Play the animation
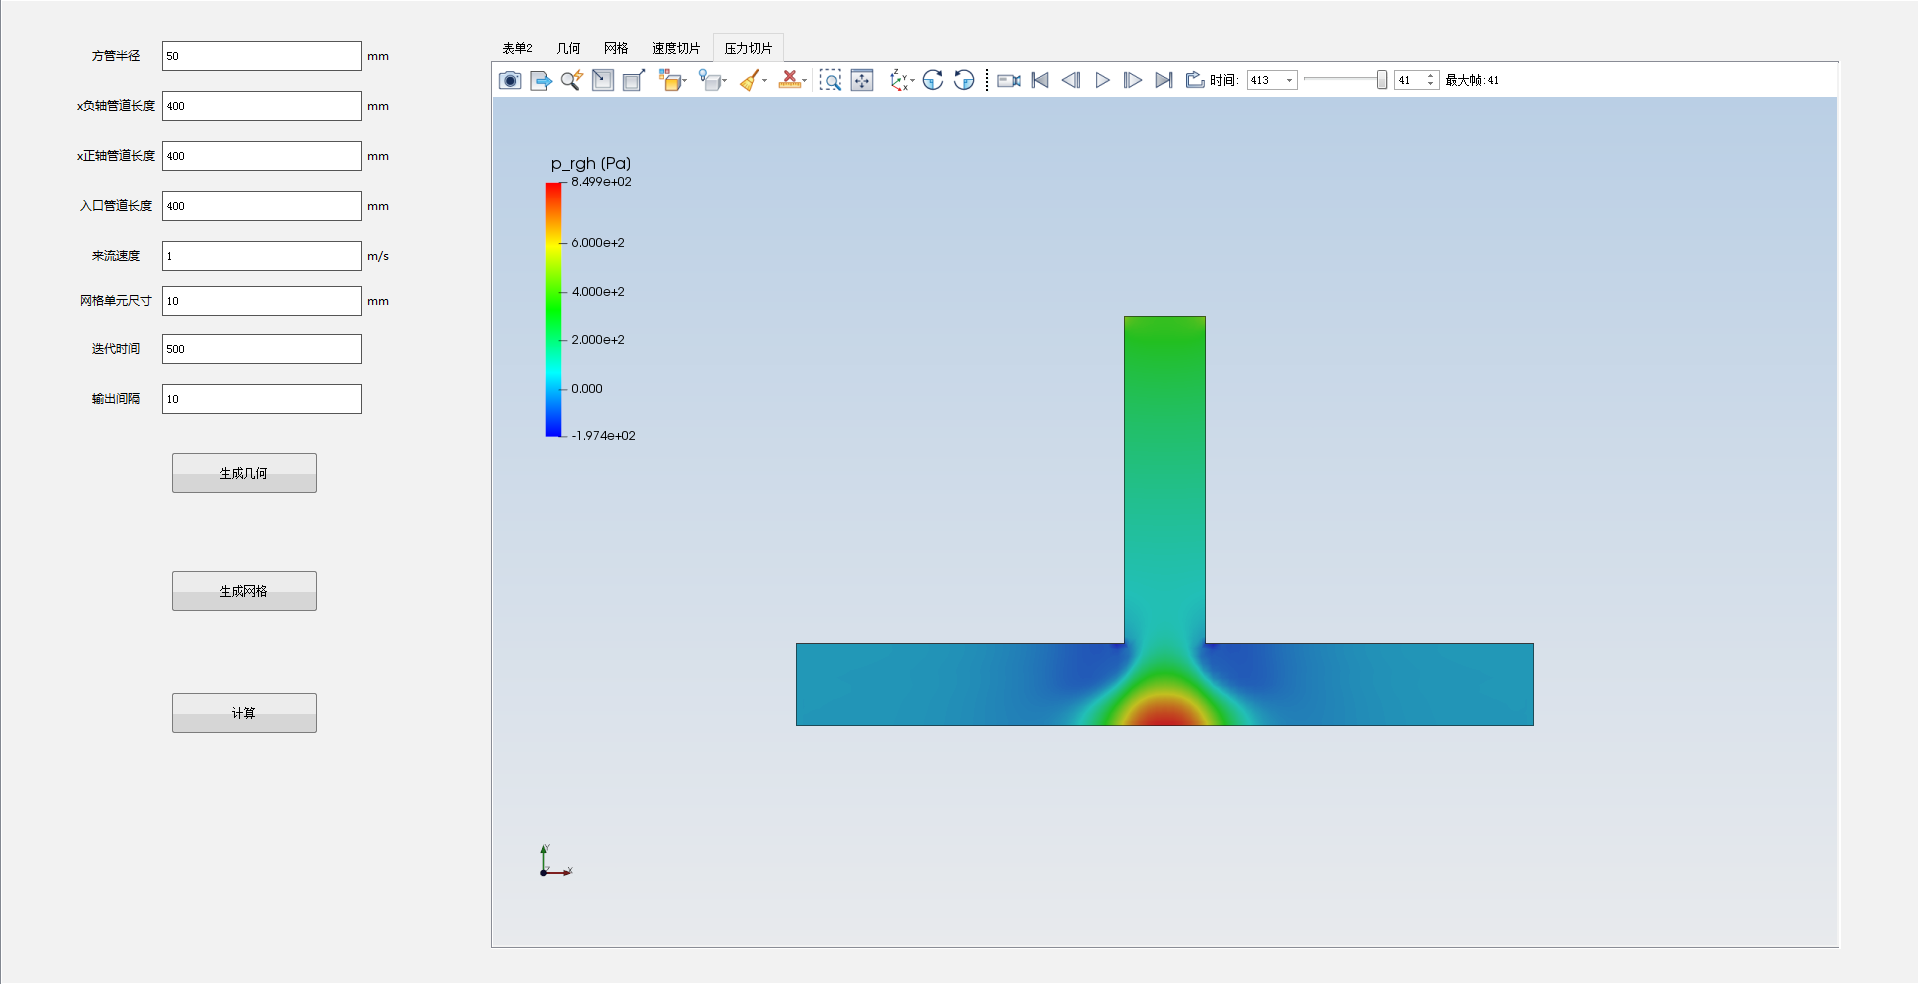1919x984 pixels. (1102, 80)
